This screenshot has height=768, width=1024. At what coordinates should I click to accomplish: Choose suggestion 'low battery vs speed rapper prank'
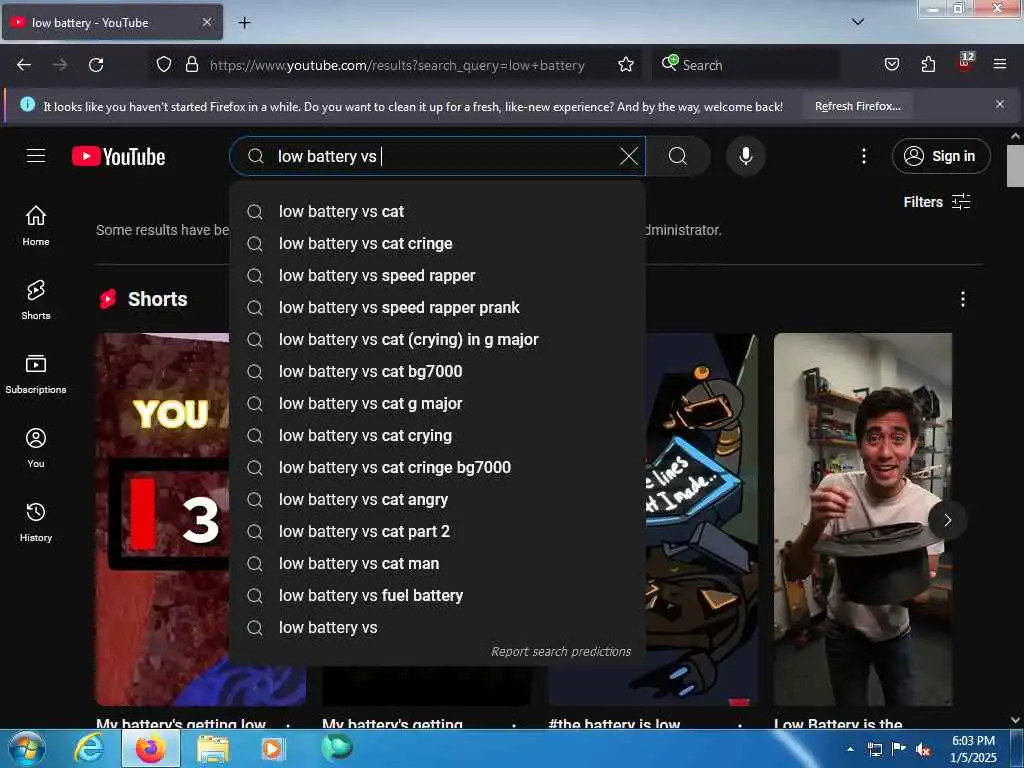(437, 308)
